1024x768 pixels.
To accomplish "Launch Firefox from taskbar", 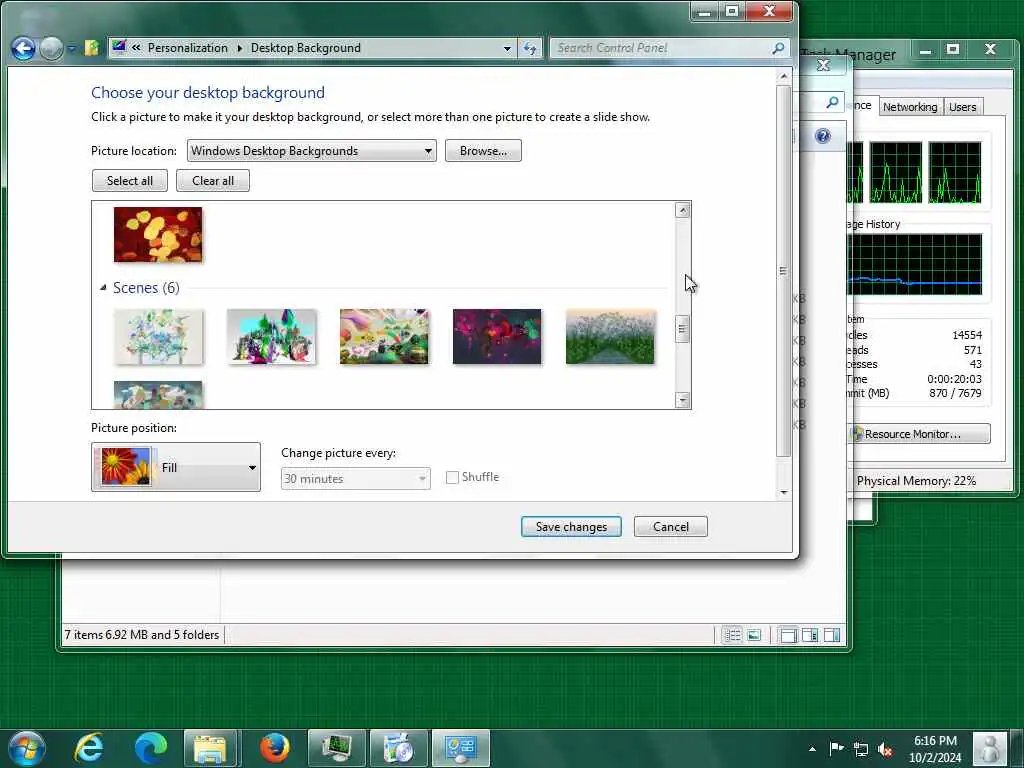I will pyautogui.click(x=275, y=748).
